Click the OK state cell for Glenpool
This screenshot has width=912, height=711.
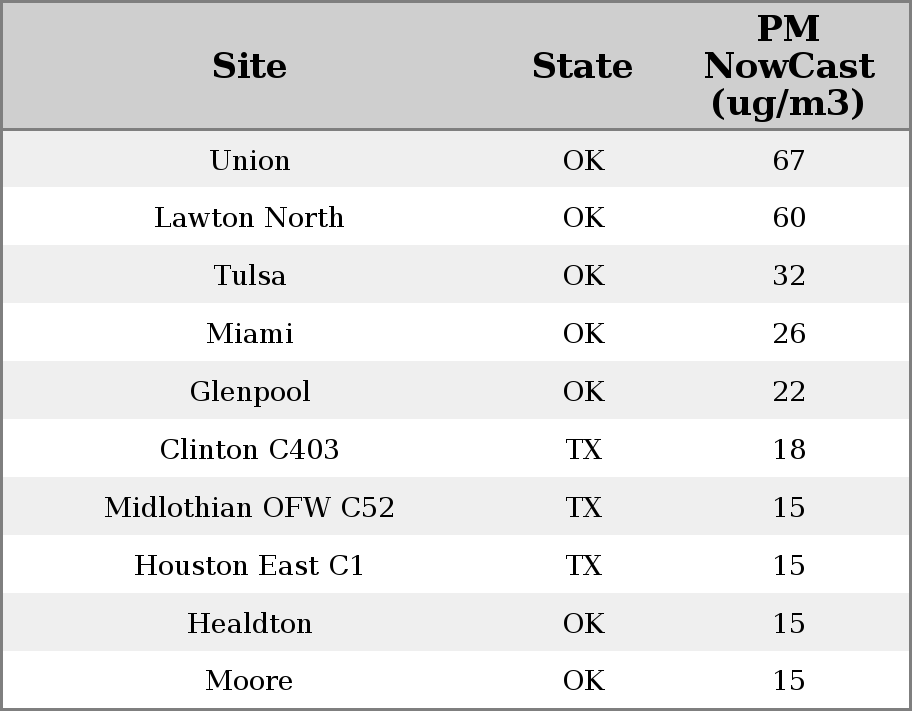tap(584, 392)
